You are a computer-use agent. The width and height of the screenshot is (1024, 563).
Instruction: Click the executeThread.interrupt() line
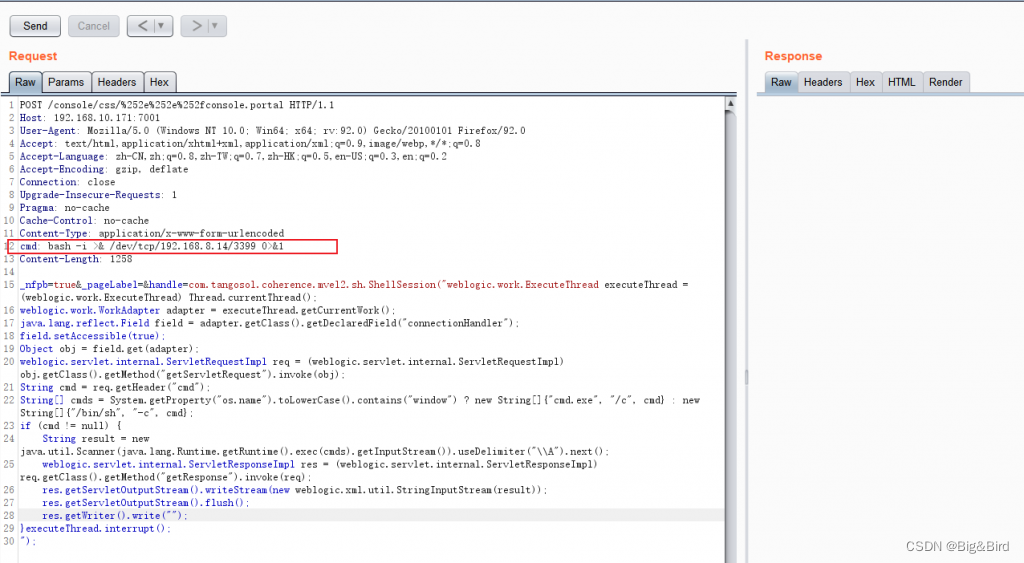(x=95, y=528)
